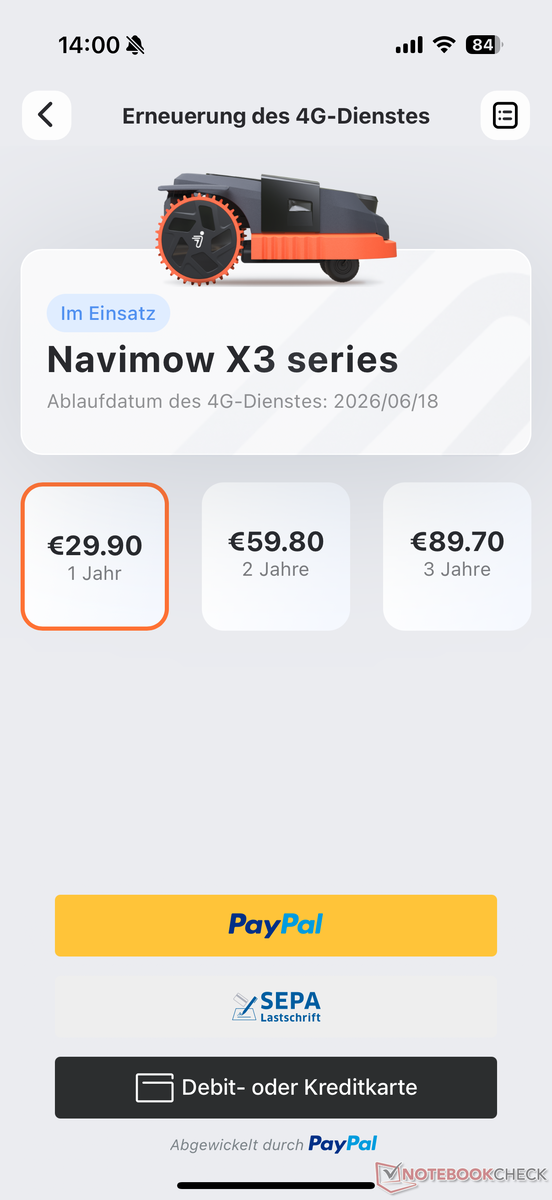Choose SEPA Lastschrift payment

(276, 1006)
